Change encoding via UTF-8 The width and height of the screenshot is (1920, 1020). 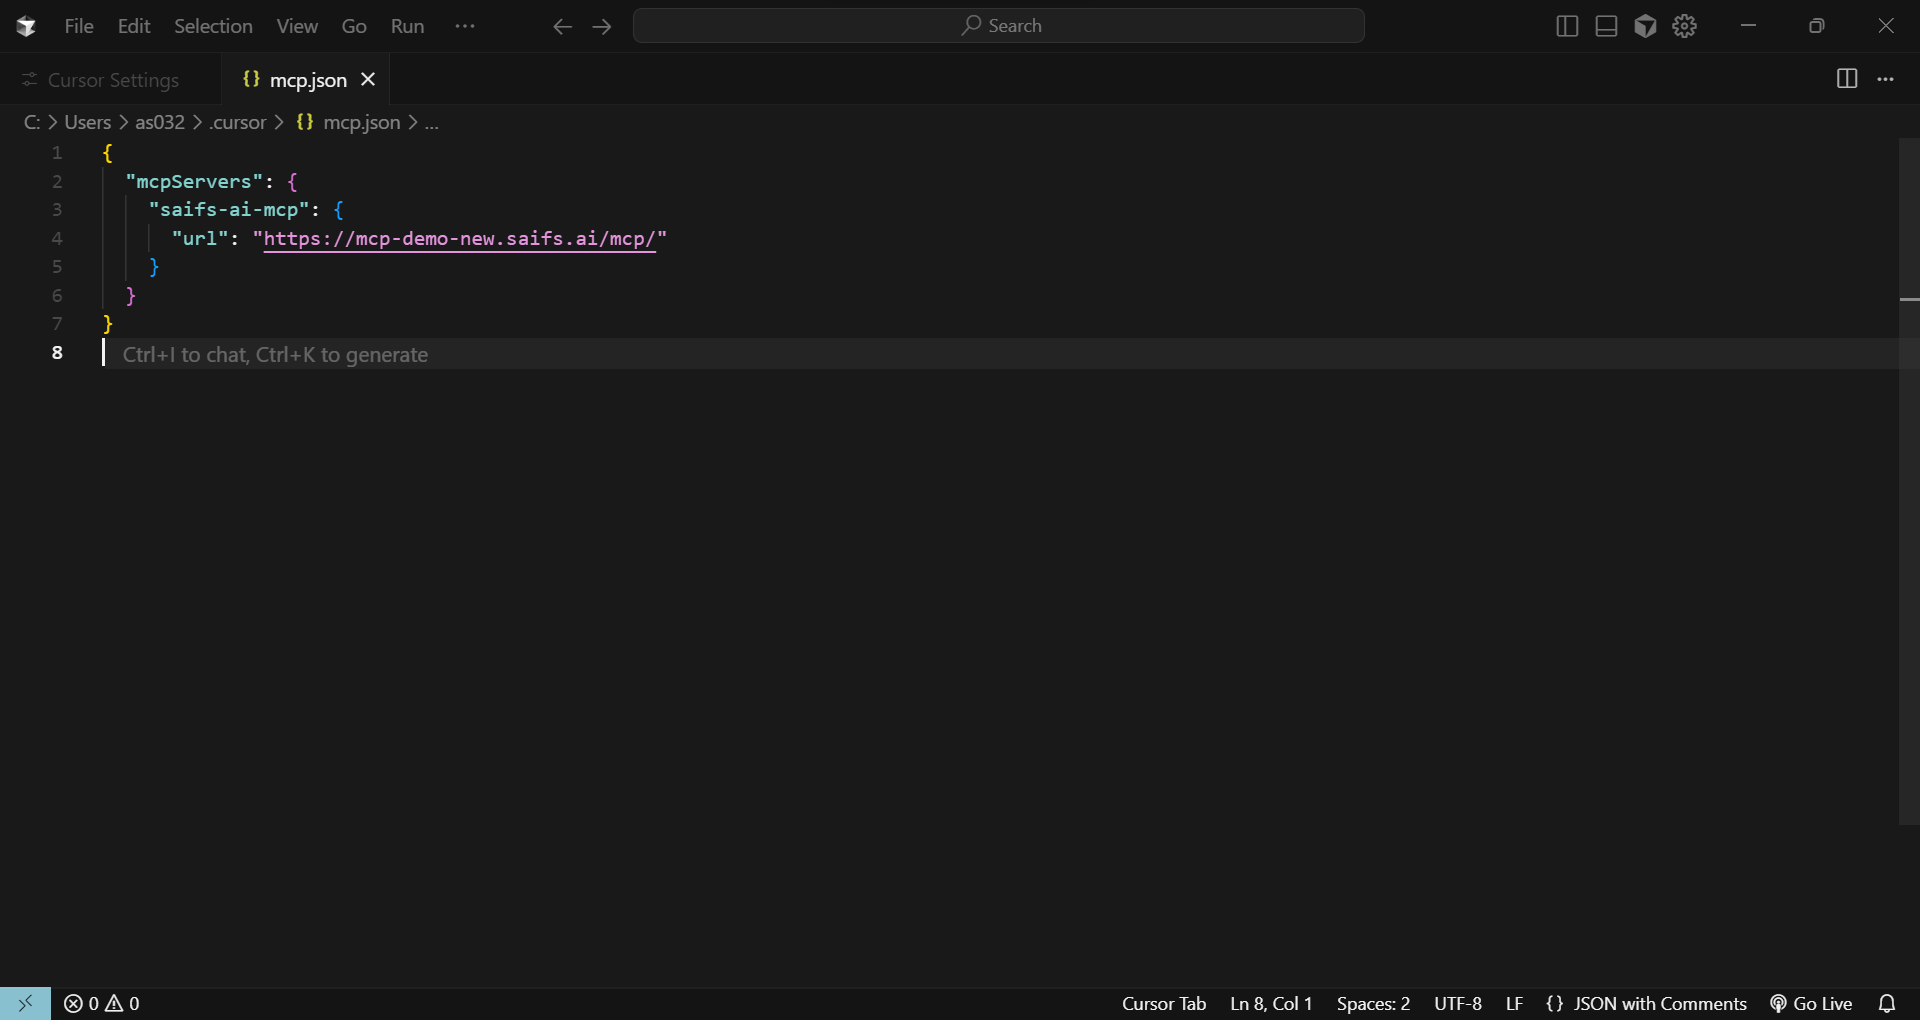1458,1003
